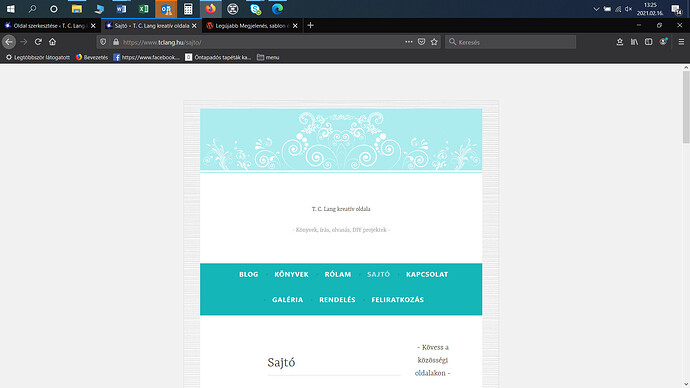Show site security padlock info
Viewport: 690px width, 388px height.
click(x=116, y=42)
